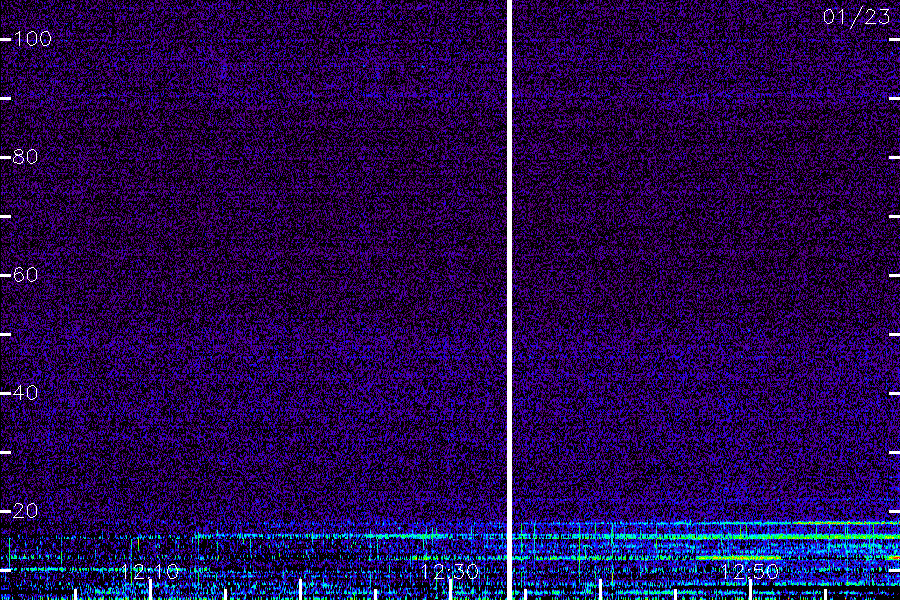Click the 80 frequency axis label
Image resolution: width=900 pixels, height=600 pixels.
coord(25,157)
